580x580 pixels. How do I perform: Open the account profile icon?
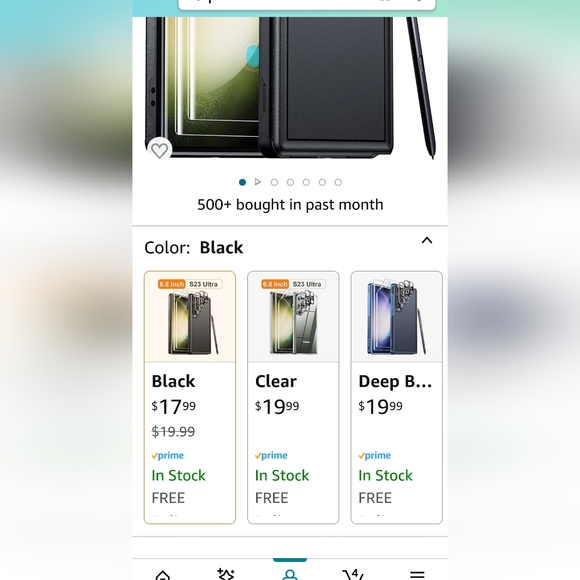click(290, 575)
